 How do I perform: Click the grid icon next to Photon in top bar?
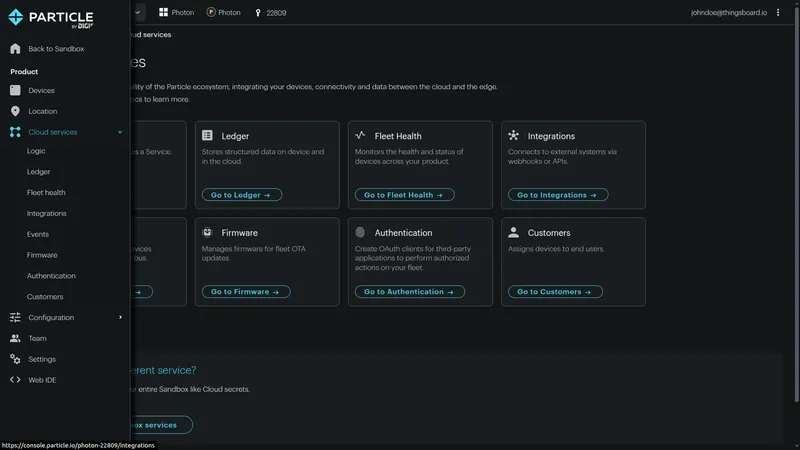coord(163,12)
